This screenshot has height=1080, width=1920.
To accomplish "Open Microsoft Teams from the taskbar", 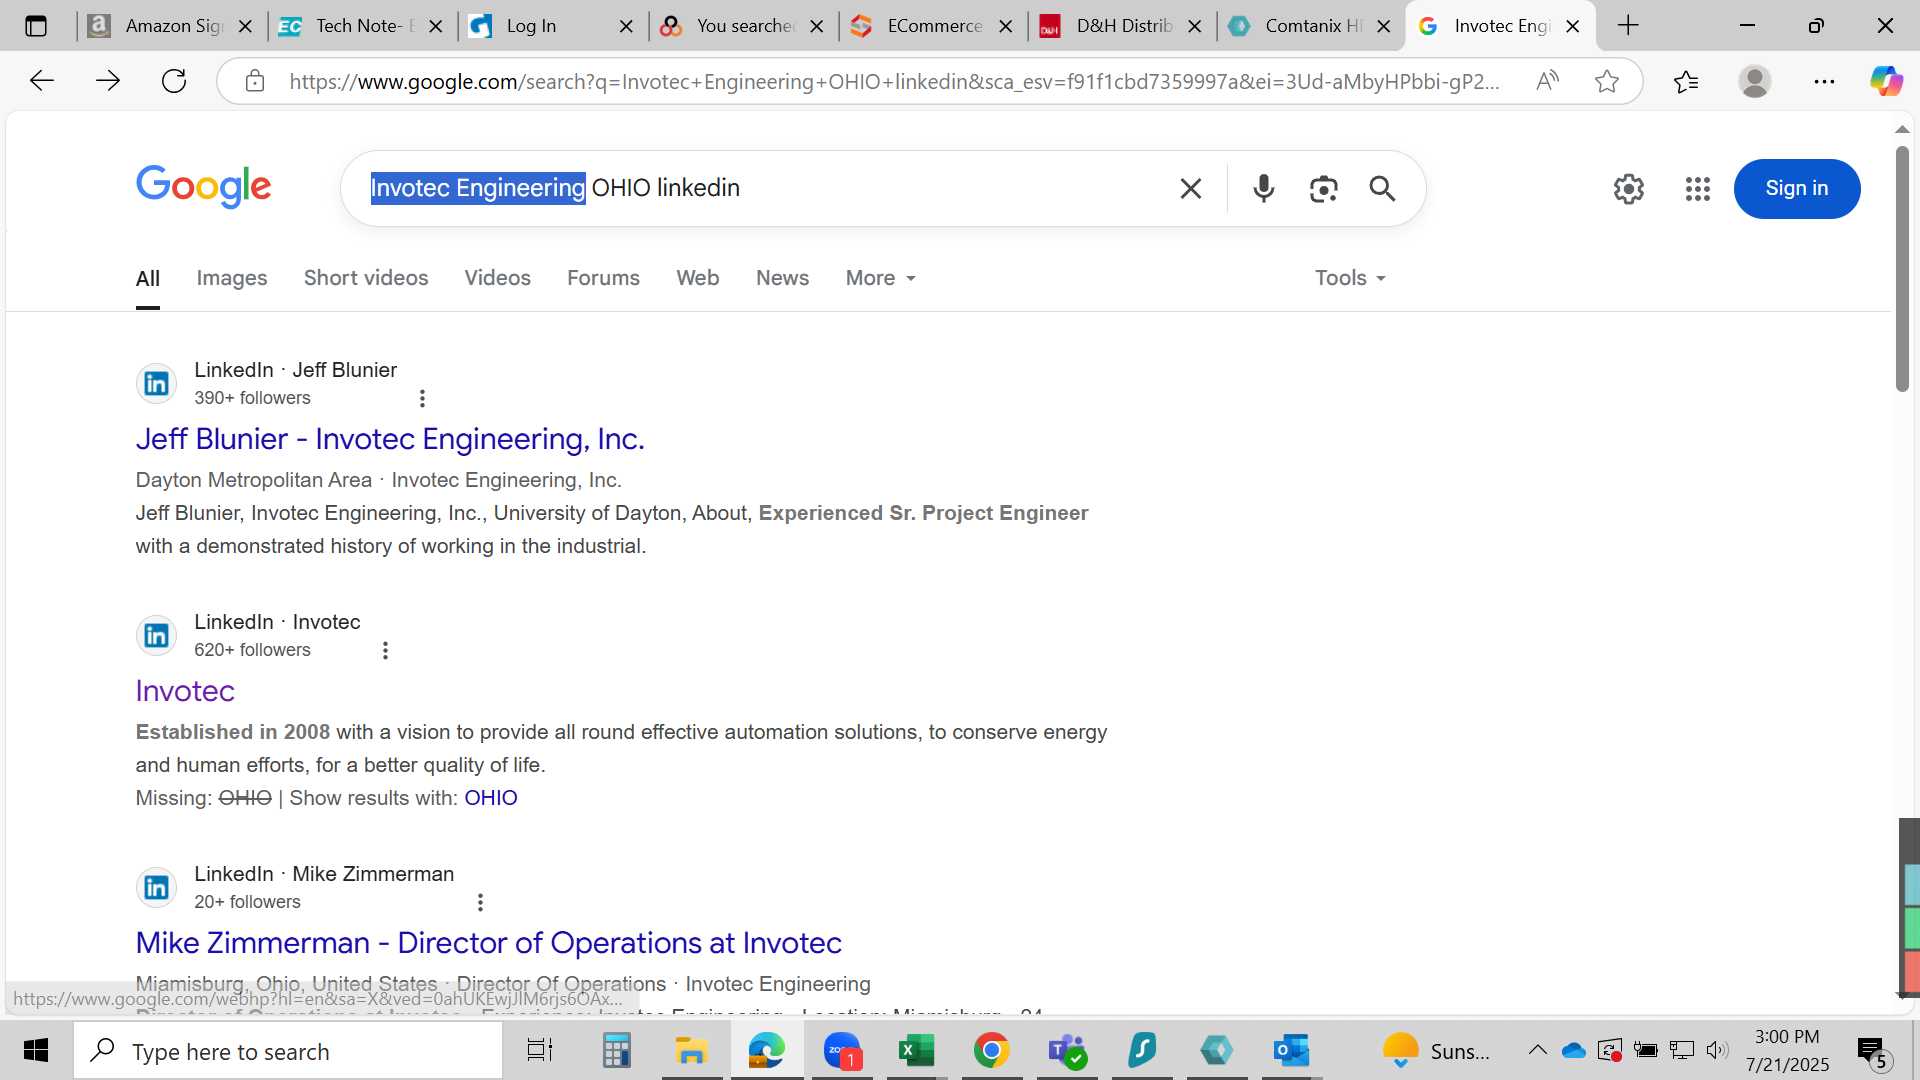I will pos(1067,1051).
